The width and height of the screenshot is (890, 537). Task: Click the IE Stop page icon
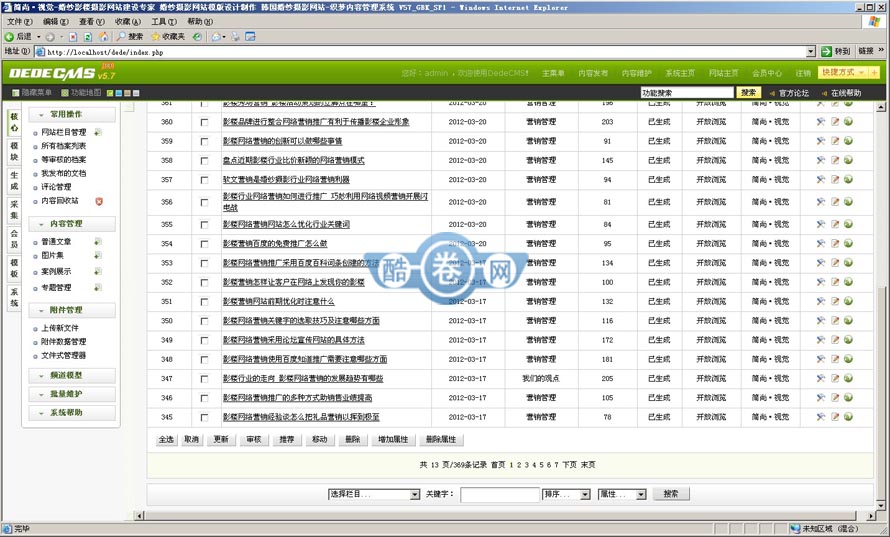(x=73, y=37)
